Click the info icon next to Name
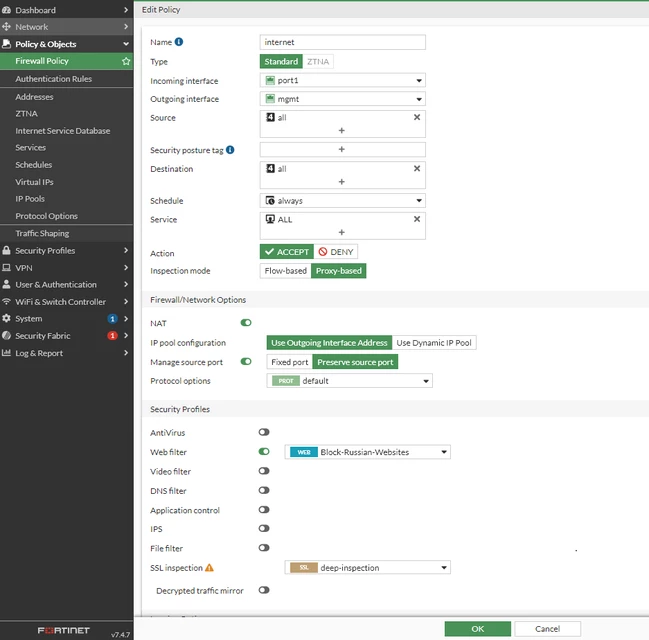 [179, 42]
